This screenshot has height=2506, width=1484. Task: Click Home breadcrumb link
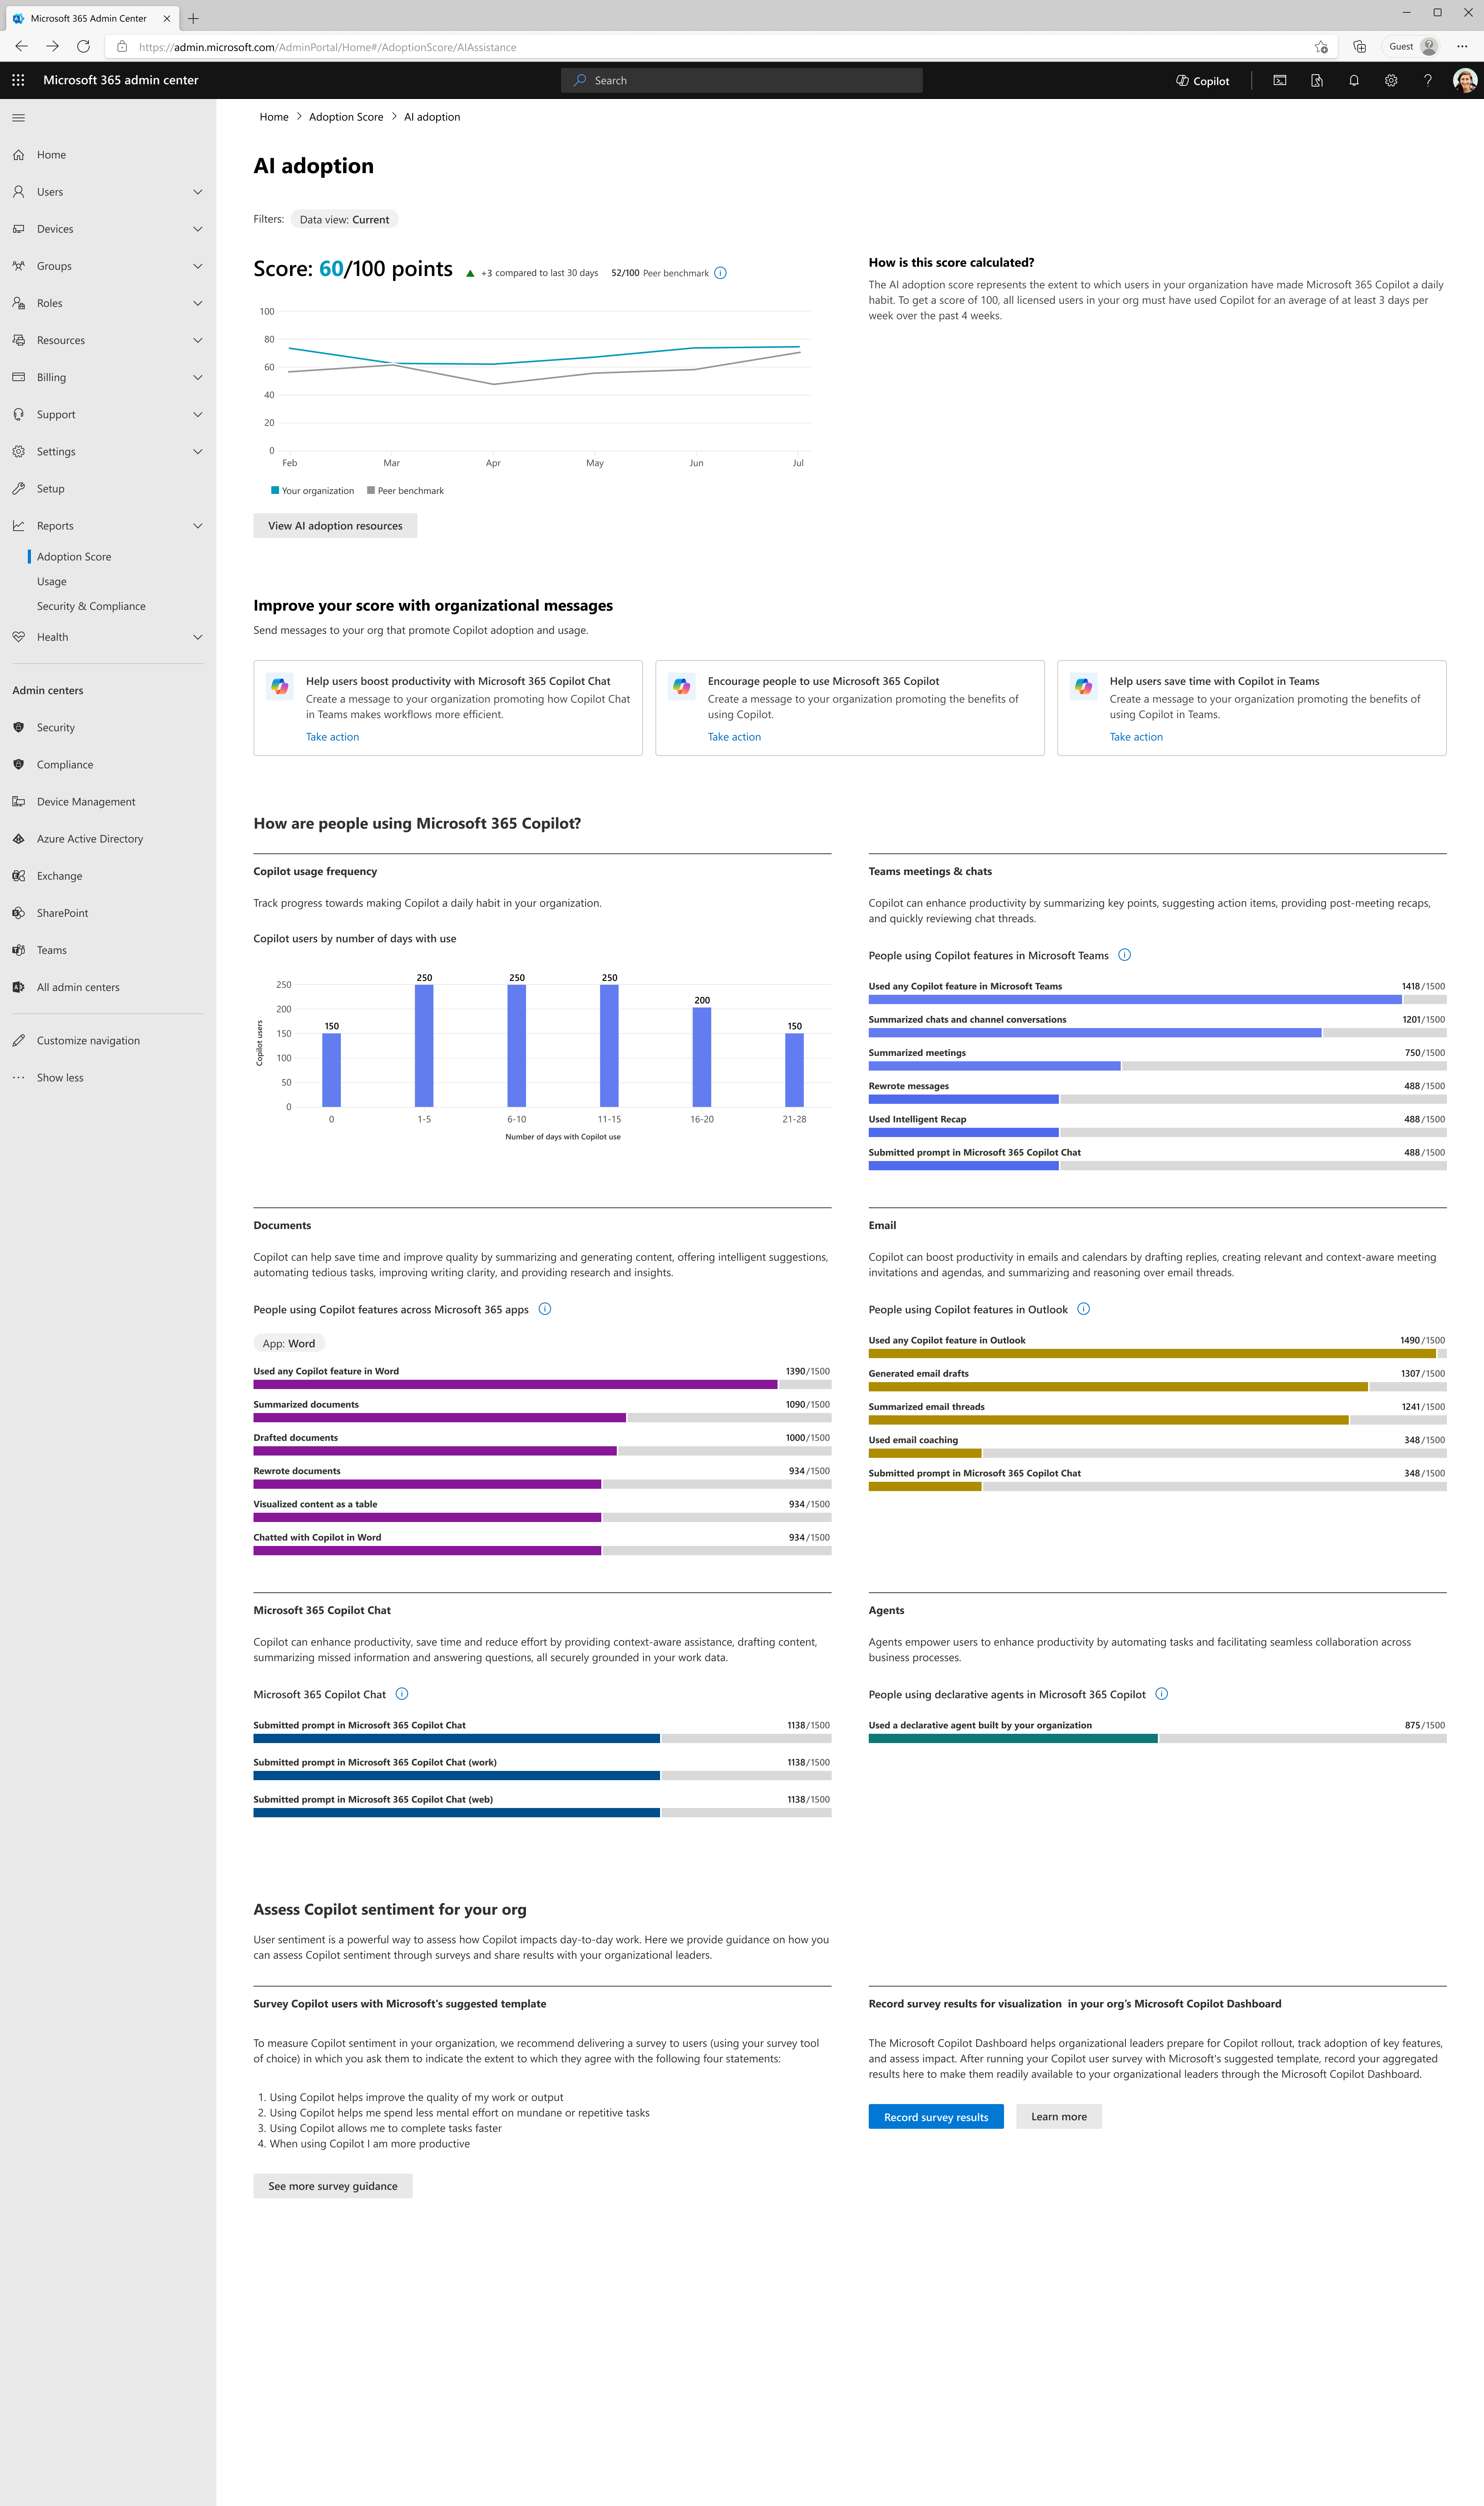point(274,117)
